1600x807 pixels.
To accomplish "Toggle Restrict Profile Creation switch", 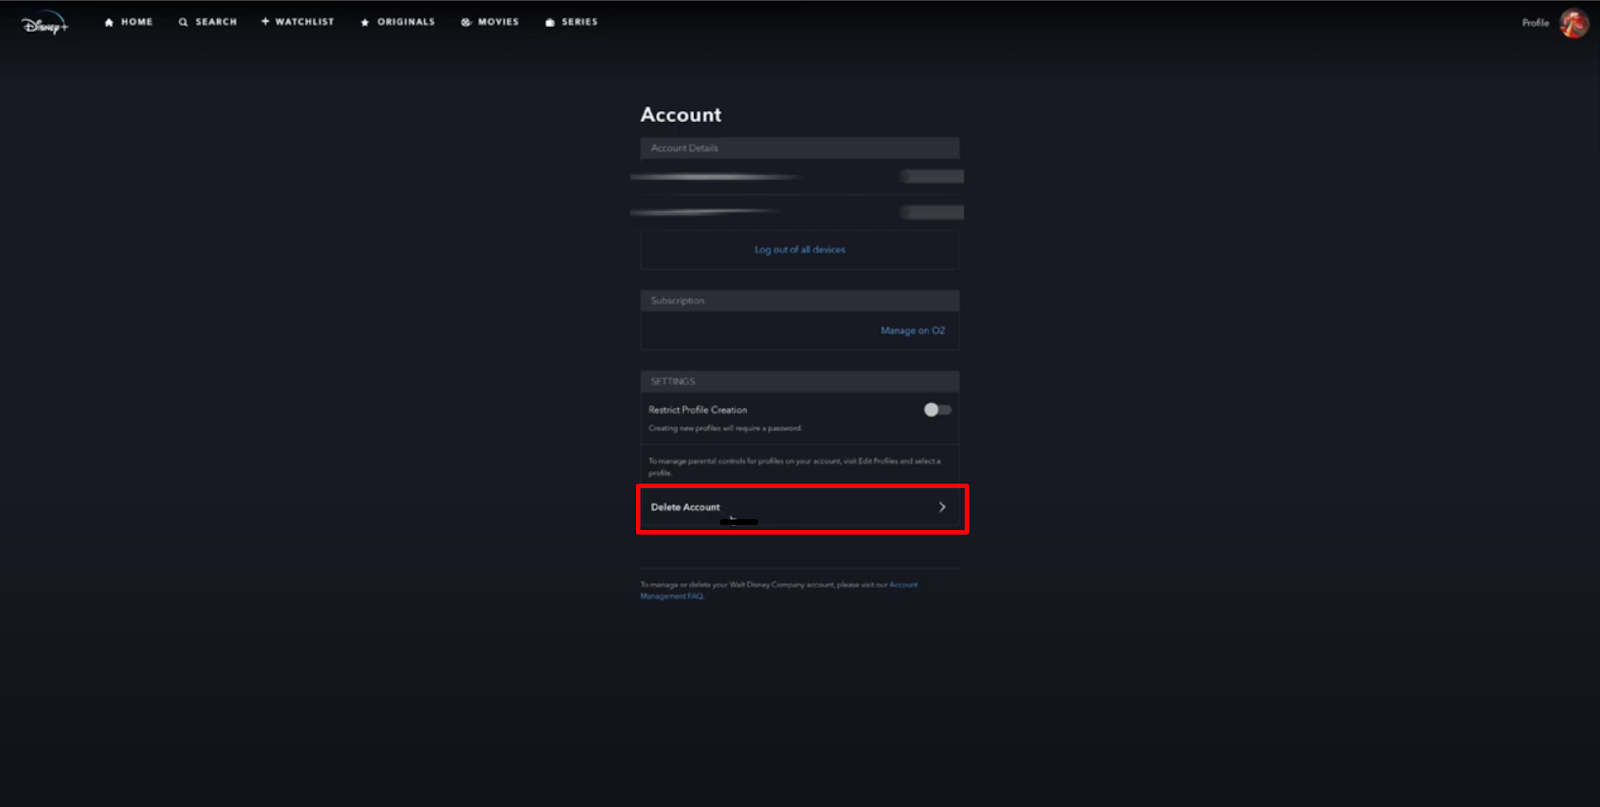I will tap(937, 410).
